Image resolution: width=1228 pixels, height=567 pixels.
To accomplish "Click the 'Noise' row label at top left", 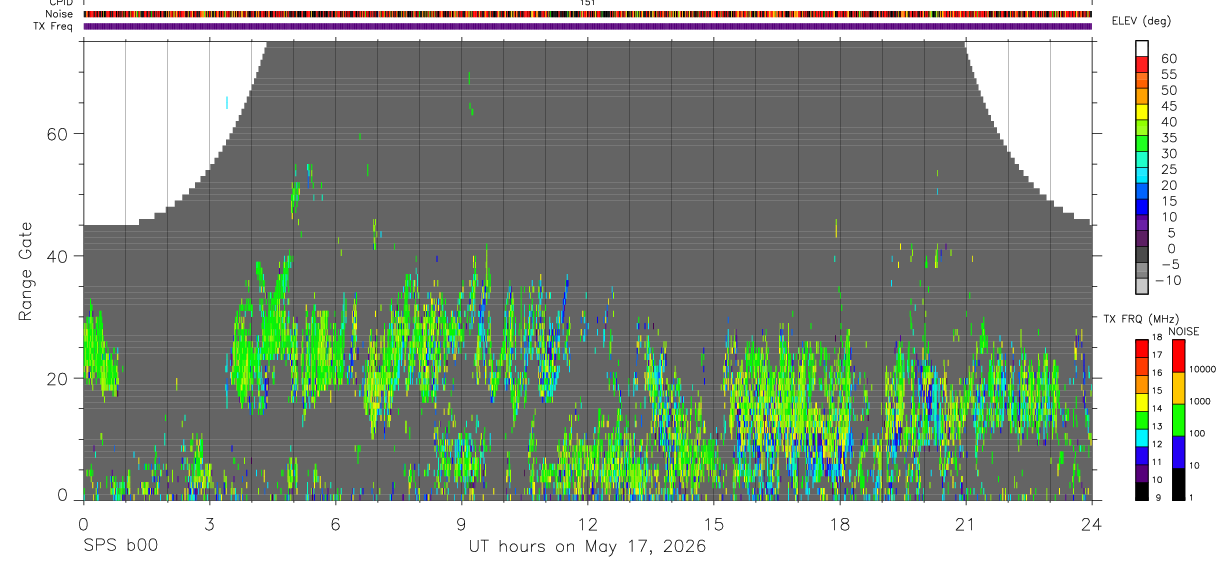I will coord(57,14).
